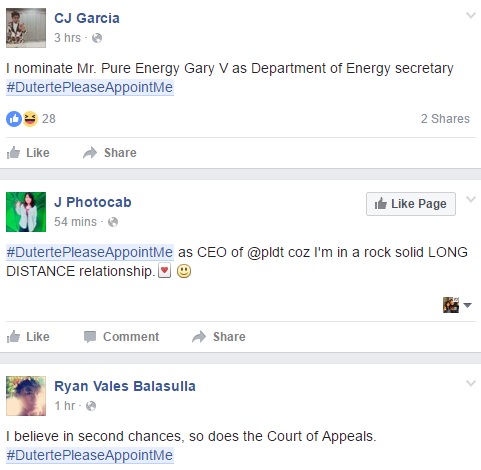This screenshot has height=470, width=481.
Task: Like J Photocab's post
Action: [28, 337]
